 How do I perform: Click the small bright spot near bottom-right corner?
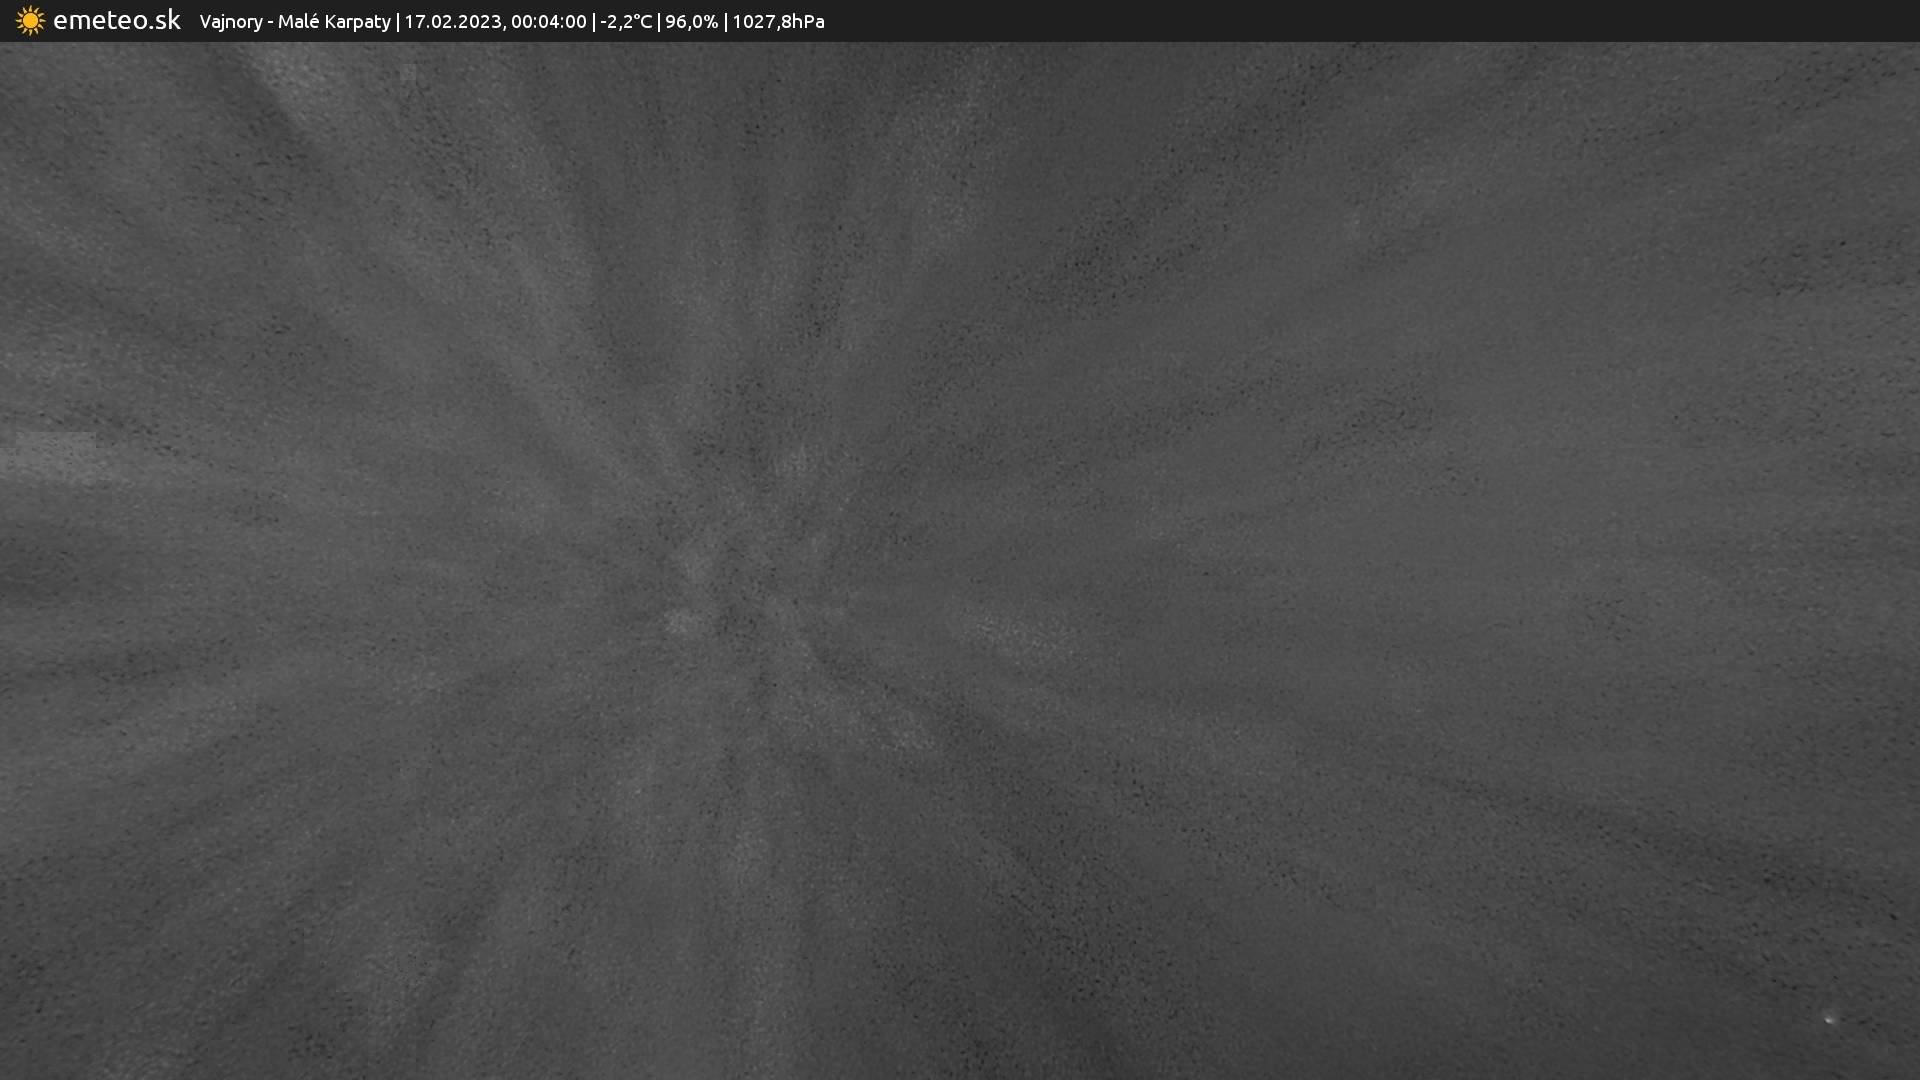(1829, 1019)
